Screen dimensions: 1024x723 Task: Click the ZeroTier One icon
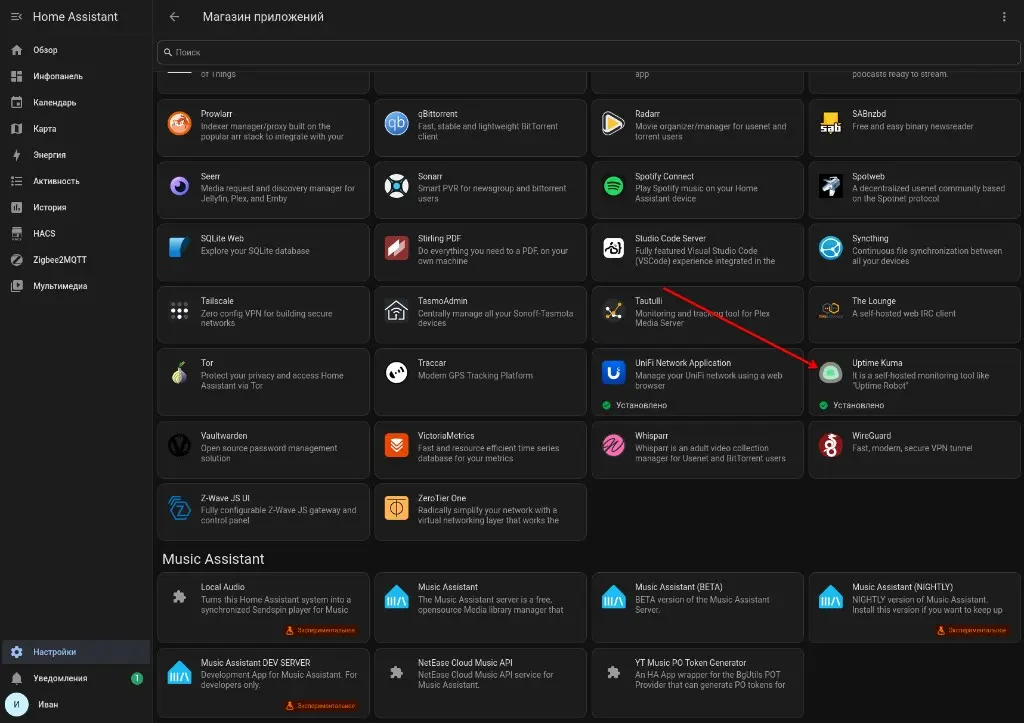coord(396,508)
